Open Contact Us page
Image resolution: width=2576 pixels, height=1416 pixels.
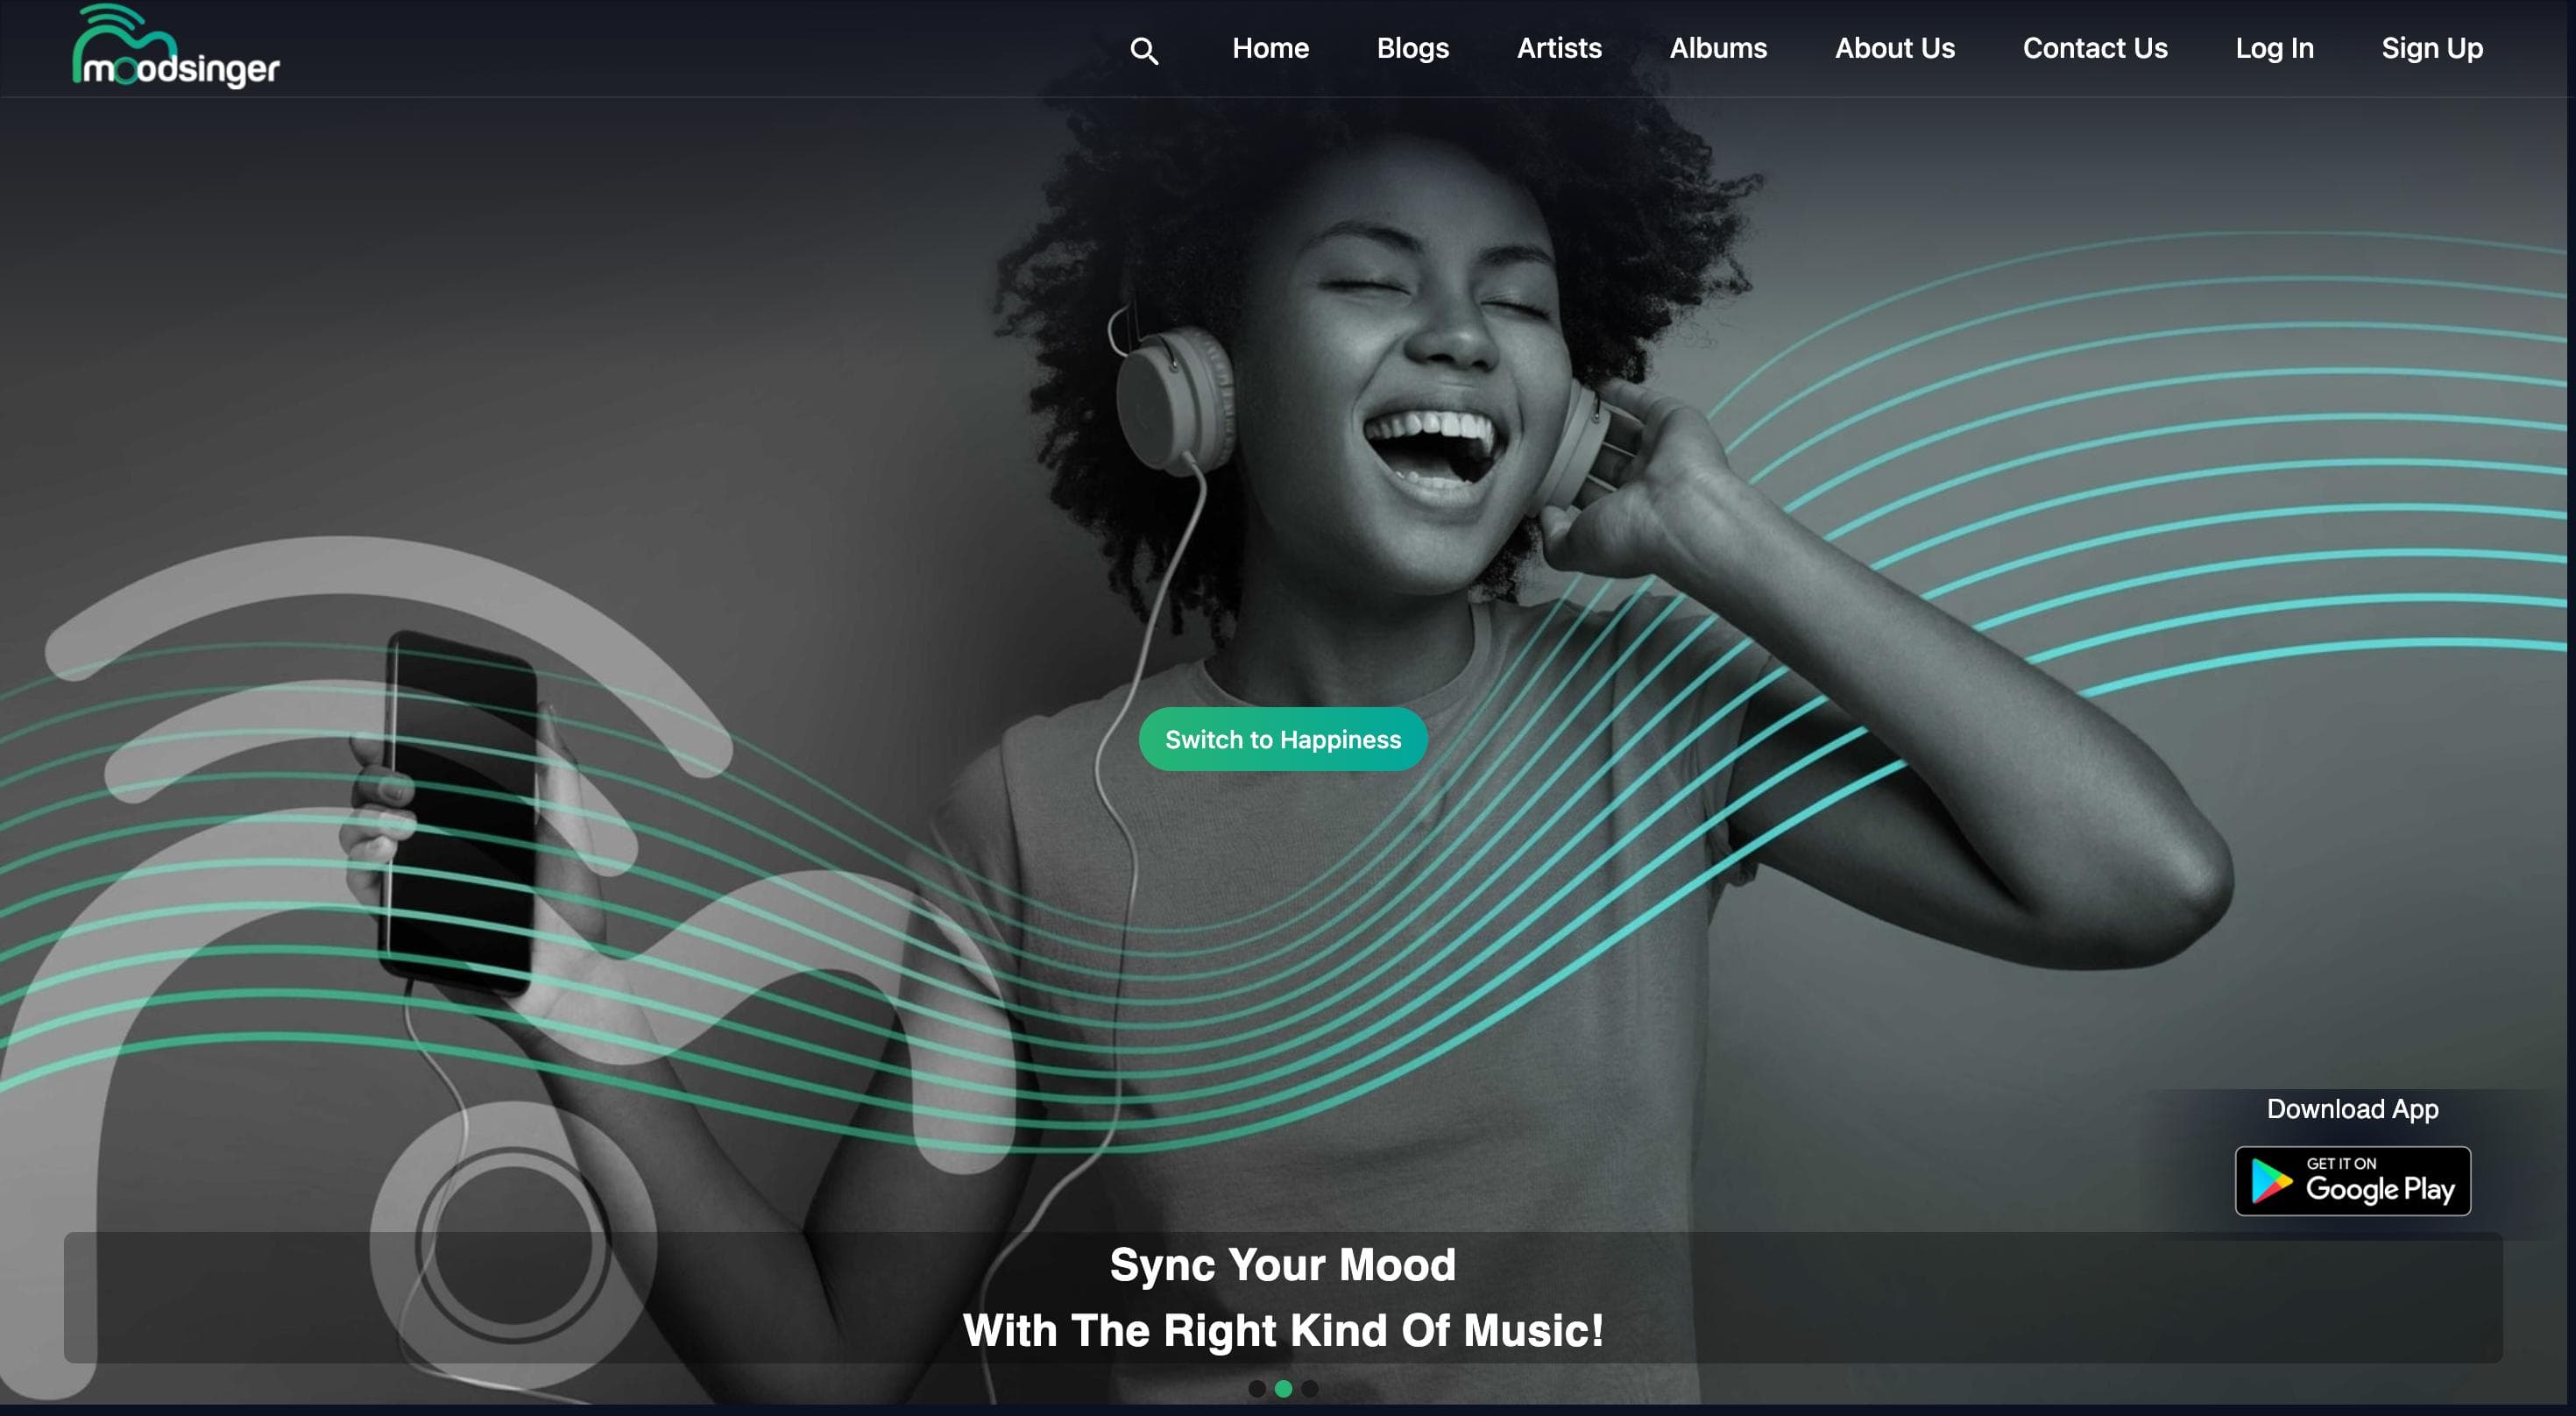tap(2095, 48)
